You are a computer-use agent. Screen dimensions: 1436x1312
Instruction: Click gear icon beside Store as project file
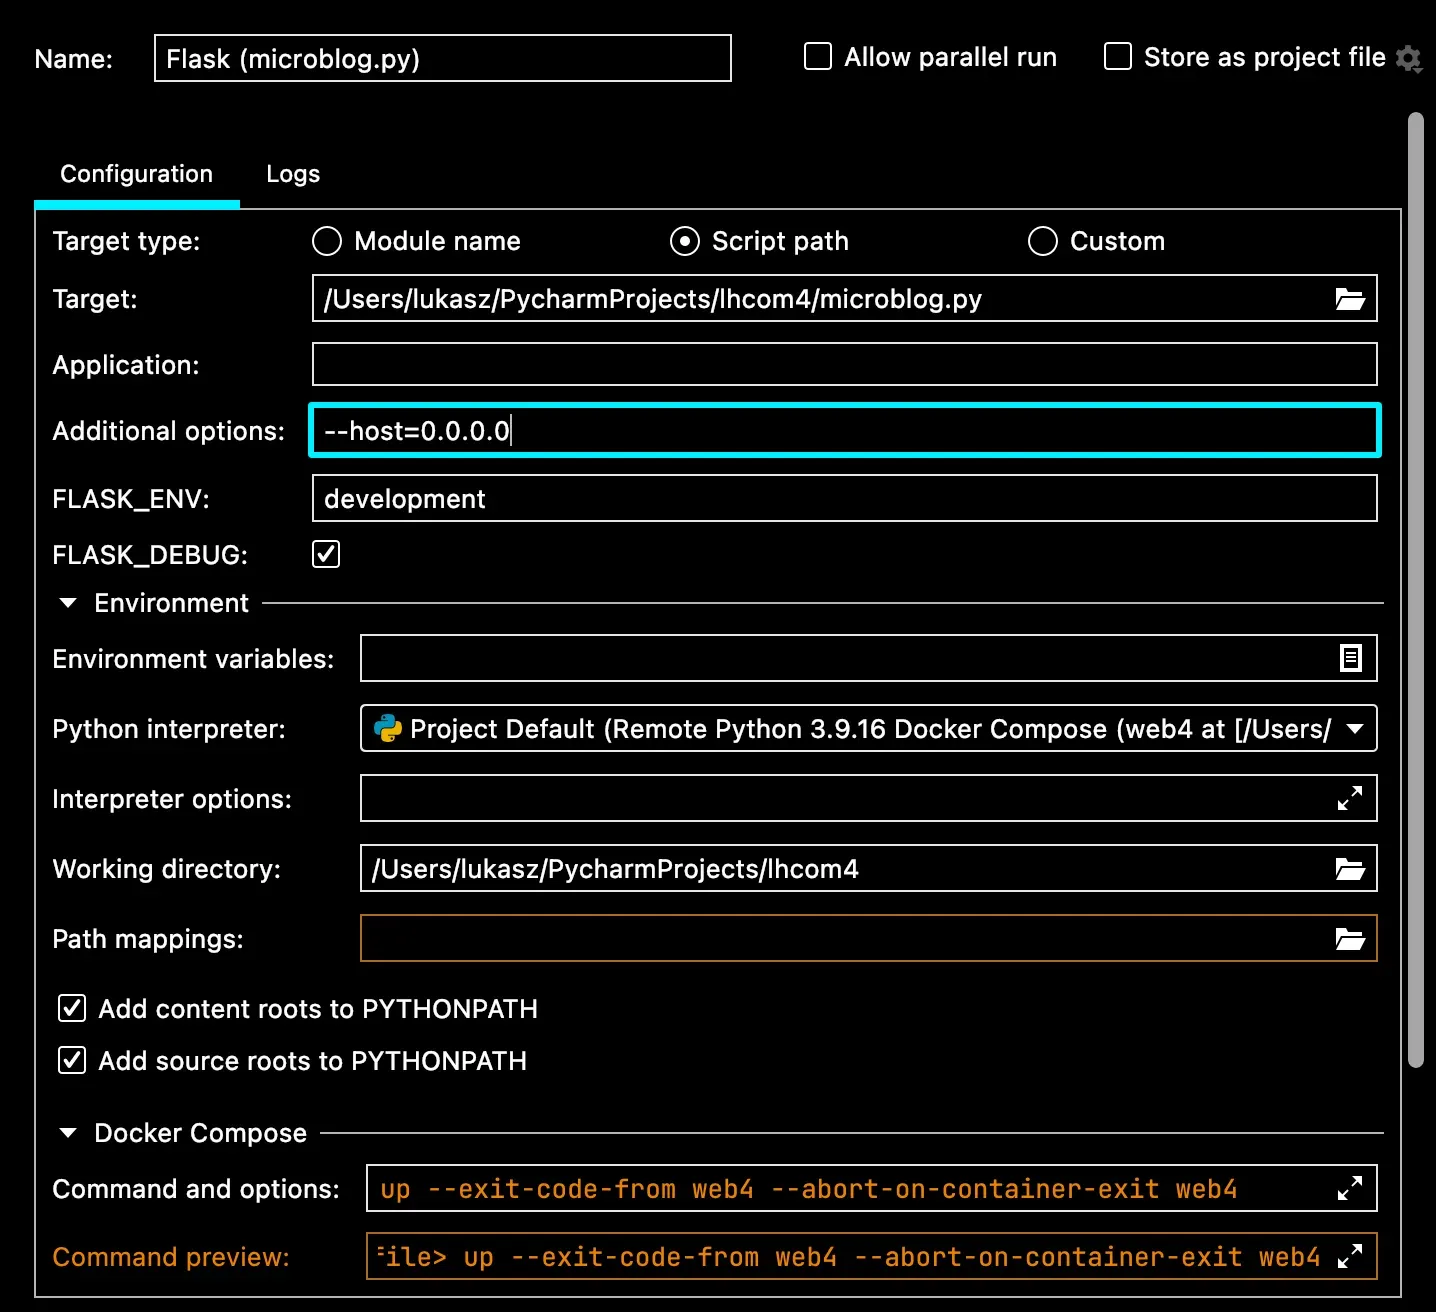pyautogui.click(x=1409, y=59)
